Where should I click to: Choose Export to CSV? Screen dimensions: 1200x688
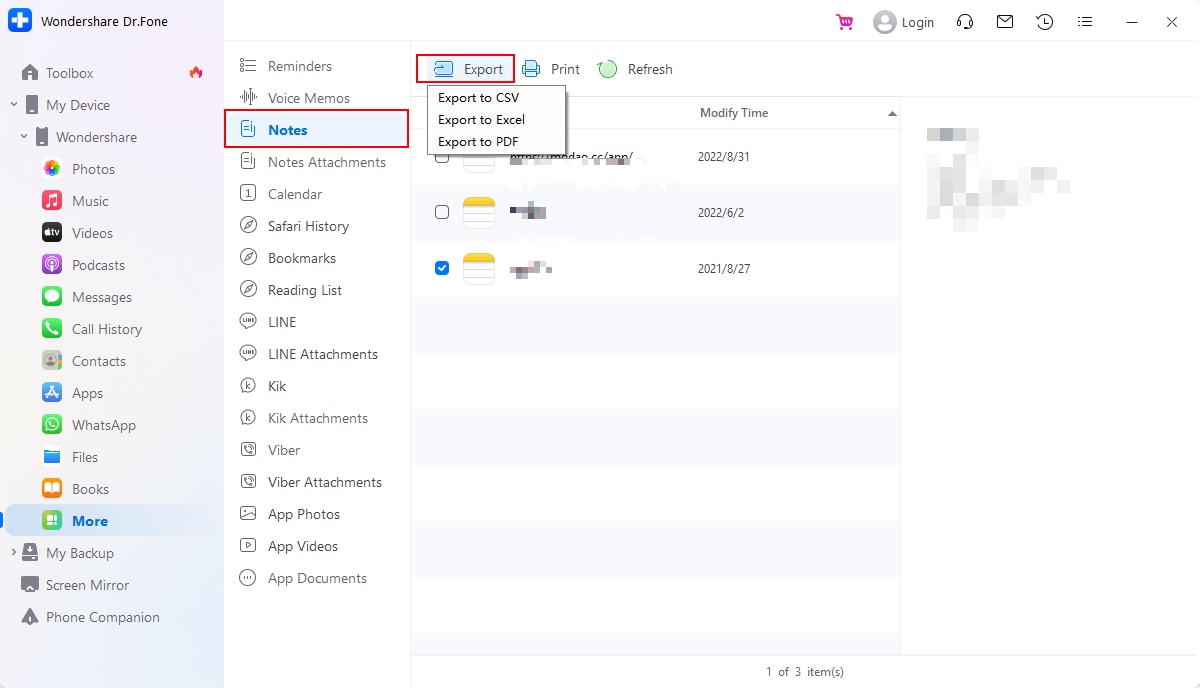(478, 98)
